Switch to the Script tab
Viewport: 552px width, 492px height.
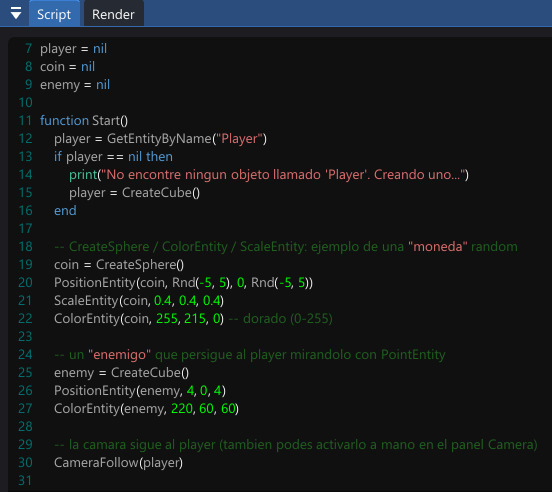click(x=54, y=14)
